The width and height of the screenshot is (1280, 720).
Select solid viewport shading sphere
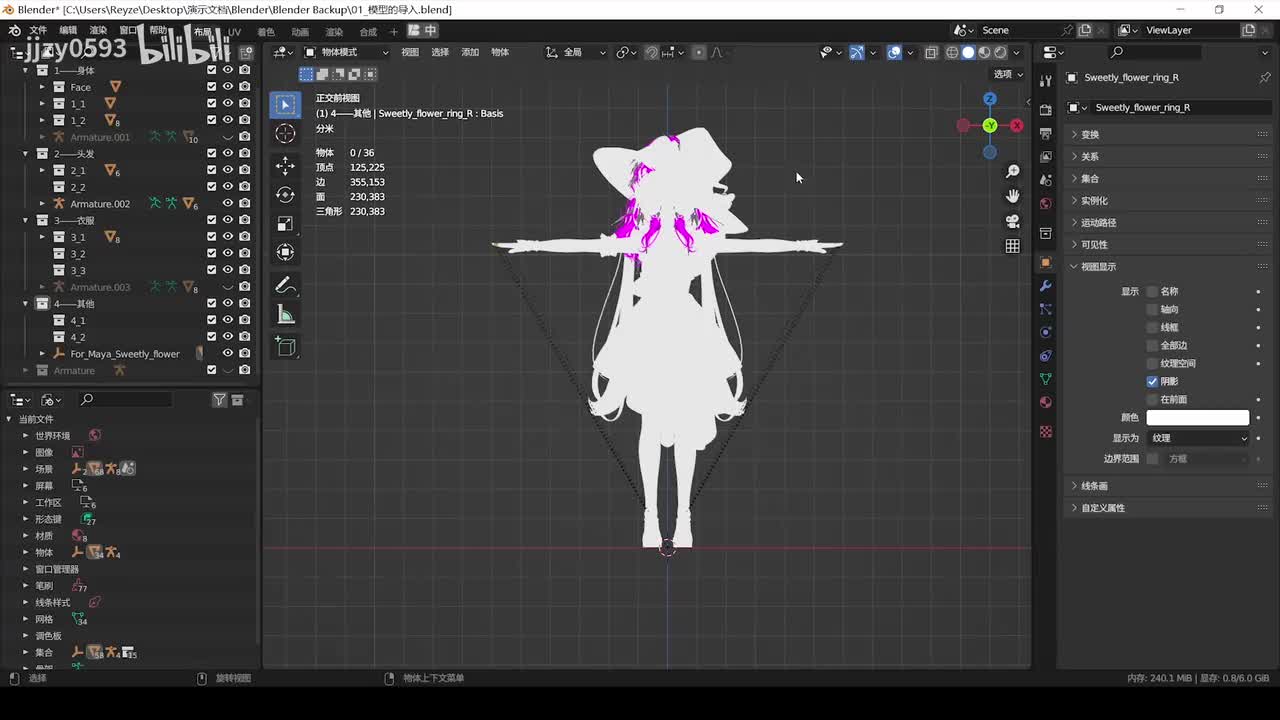pyautogui.click(x=968, y=53)
